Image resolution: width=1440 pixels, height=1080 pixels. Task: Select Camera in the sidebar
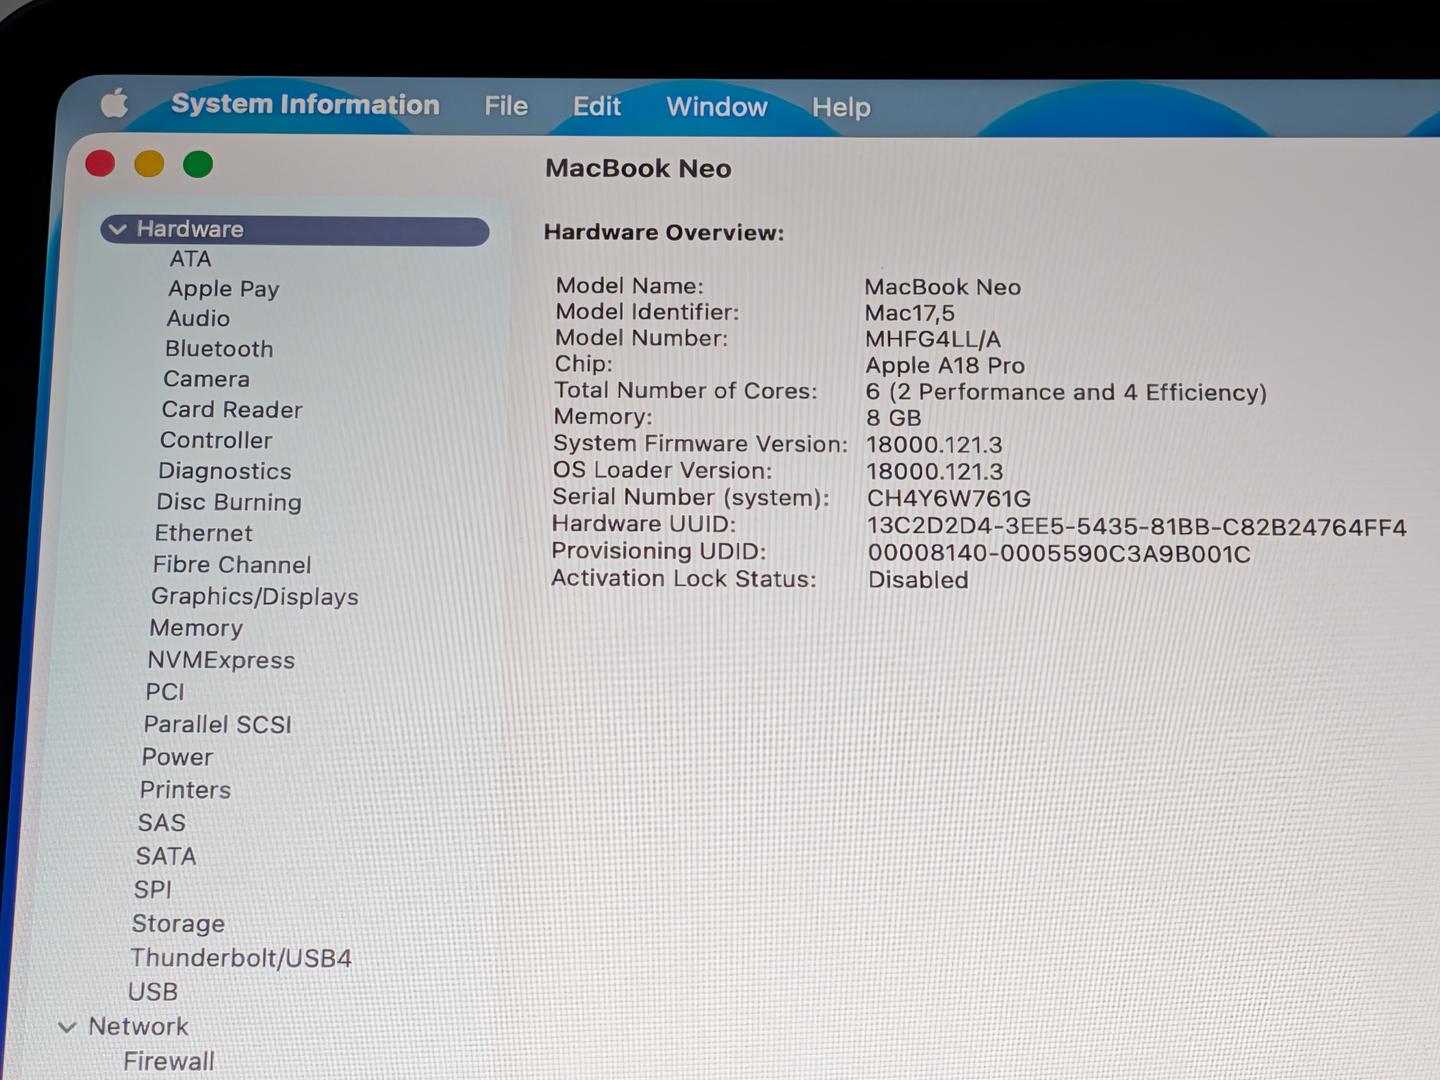[x=206, y=379]
